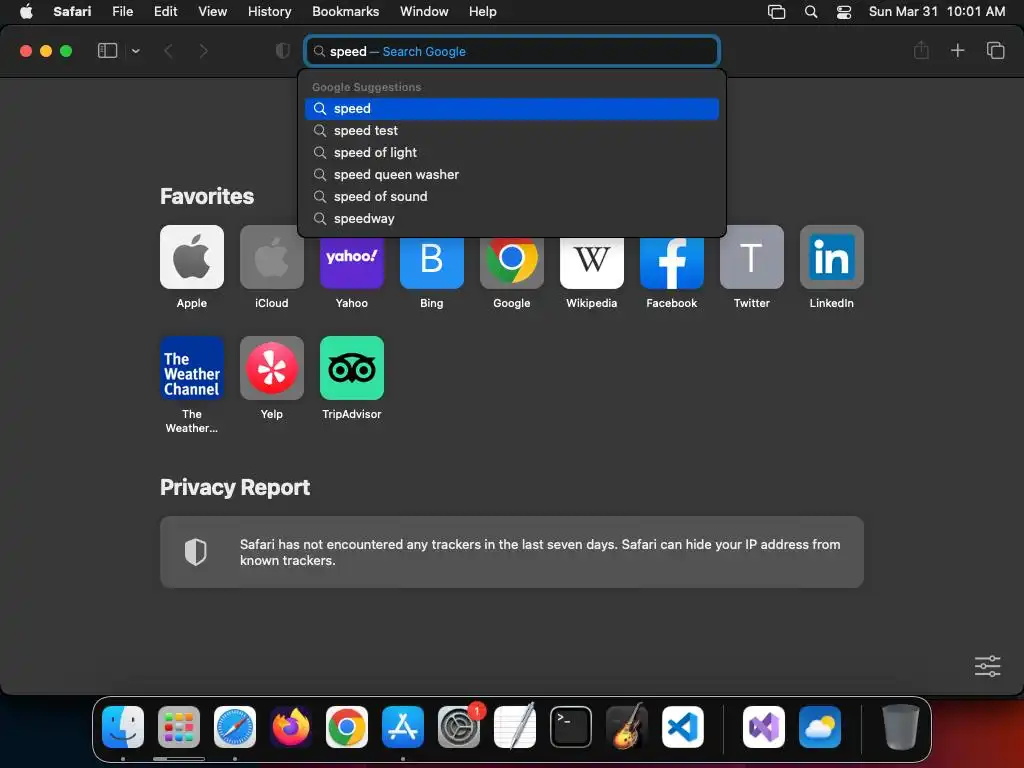1024x768 pixels.
Task: Open the Apple logo menu
Action: pyautogui.click(x=26, y=11)
